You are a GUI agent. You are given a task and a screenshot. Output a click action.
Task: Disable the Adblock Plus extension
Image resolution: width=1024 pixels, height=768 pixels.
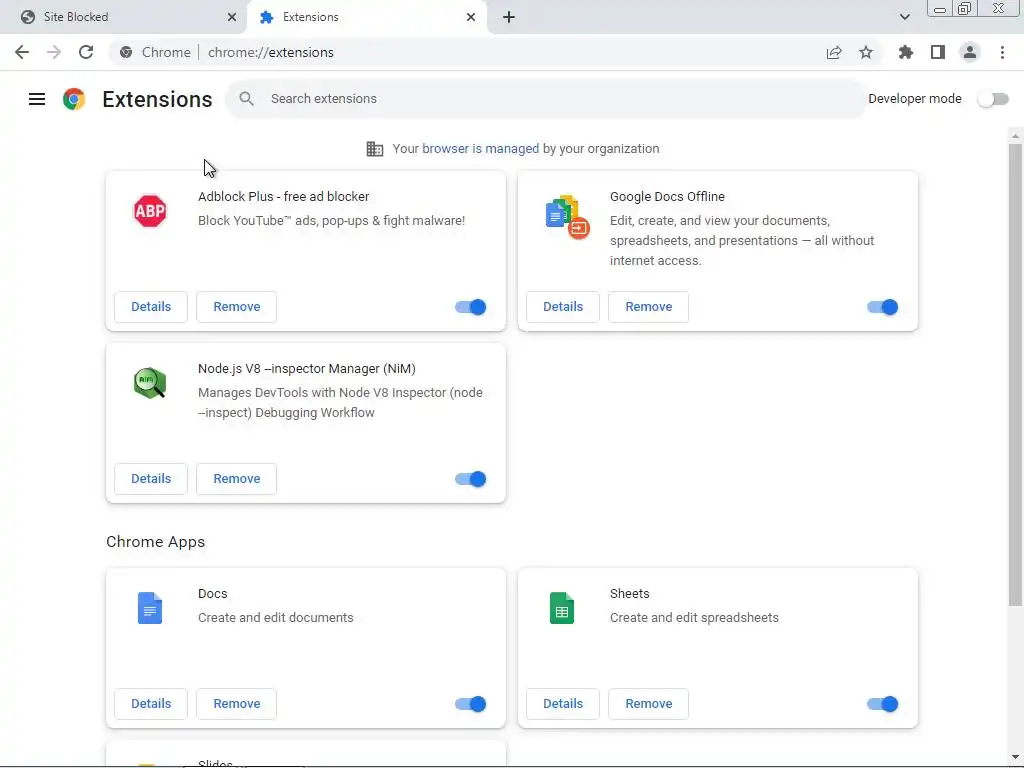coord(471,307)
